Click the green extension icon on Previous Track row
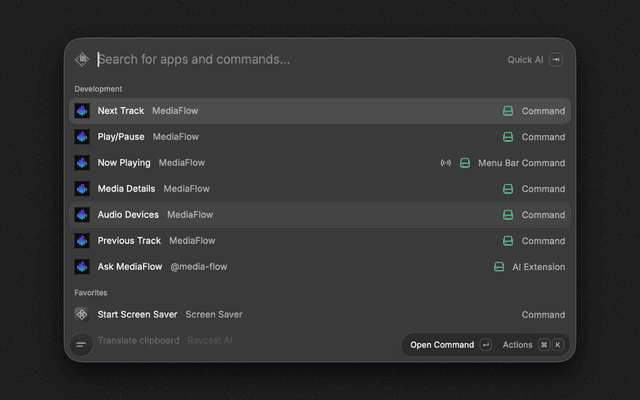The width and height of the screenshot is (640, 400). [508, 241]
